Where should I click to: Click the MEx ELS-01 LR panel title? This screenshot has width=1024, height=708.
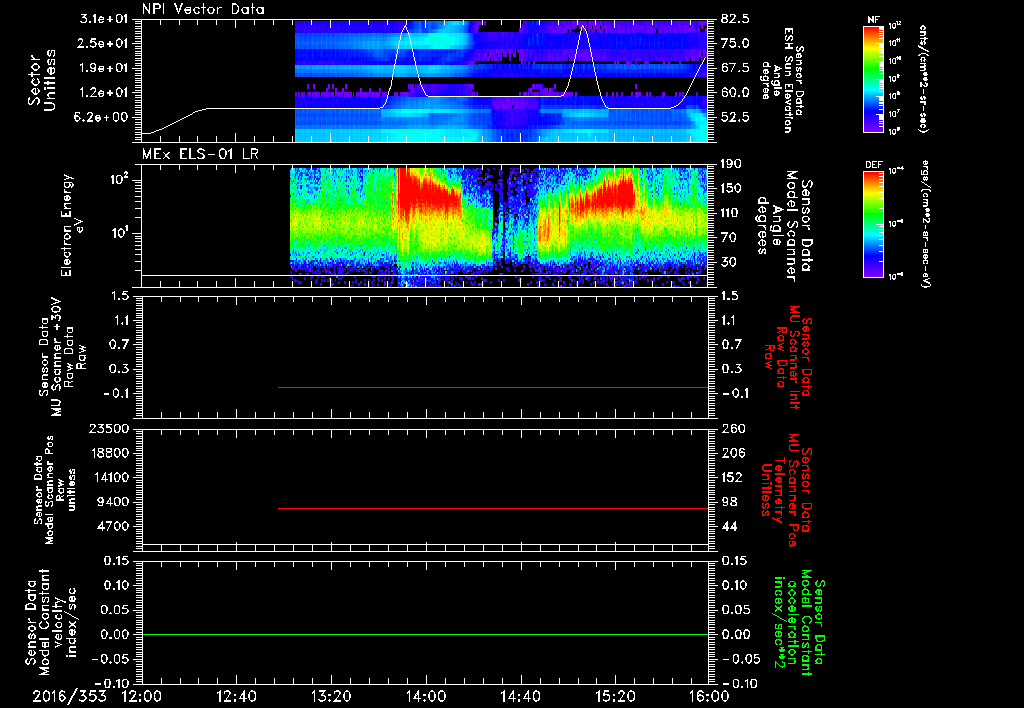click(x=202, y=155)
